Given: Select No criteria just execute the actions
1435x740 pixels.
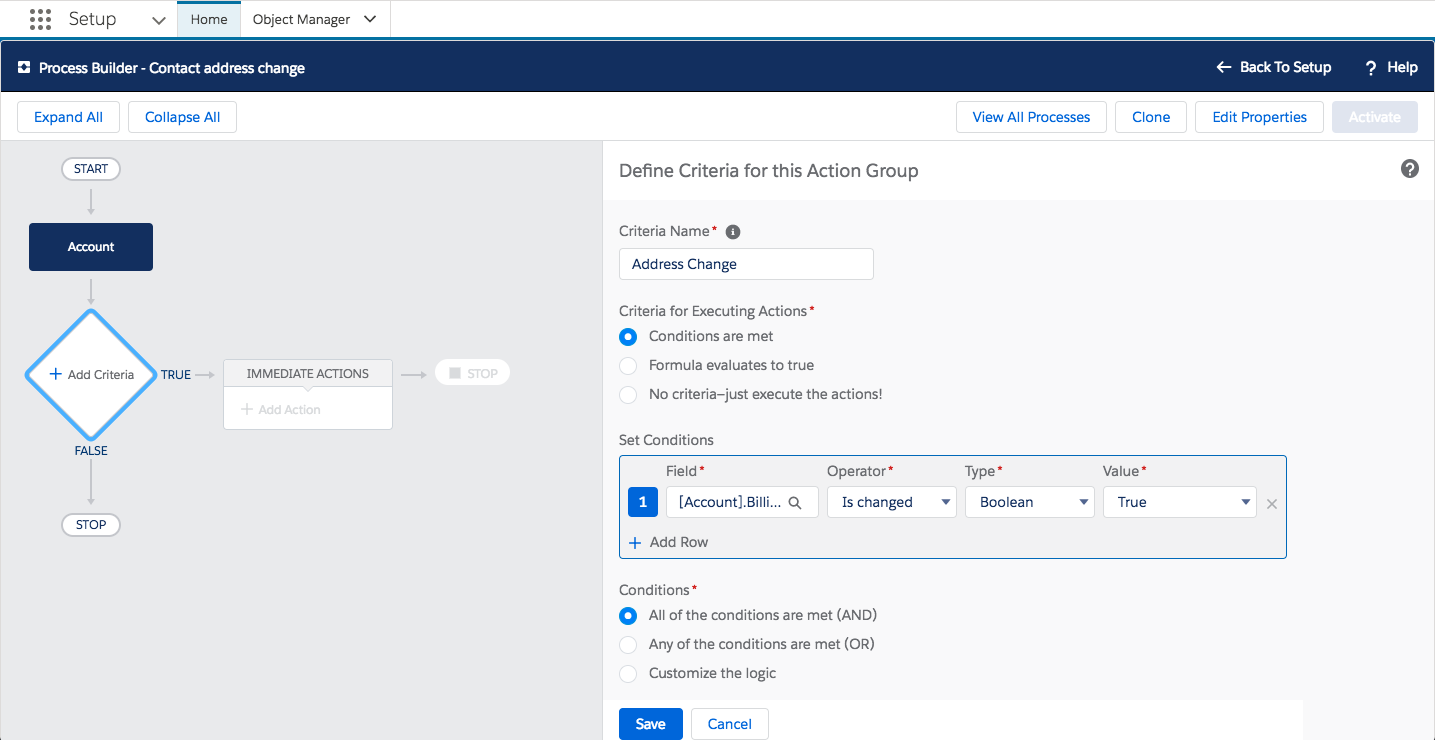Looking at the screenshot, I should click(628, 395).
